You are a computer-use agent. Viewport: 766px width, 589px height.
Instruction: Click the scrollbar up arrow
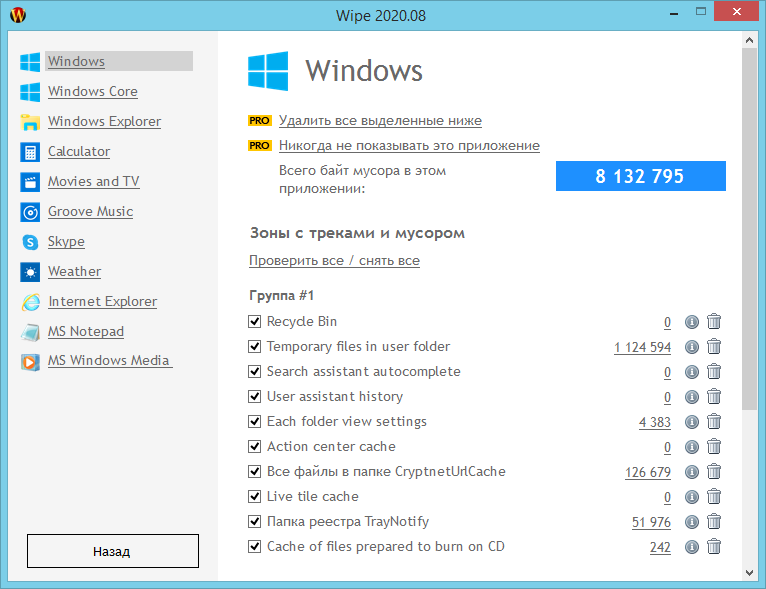(749, 41)
